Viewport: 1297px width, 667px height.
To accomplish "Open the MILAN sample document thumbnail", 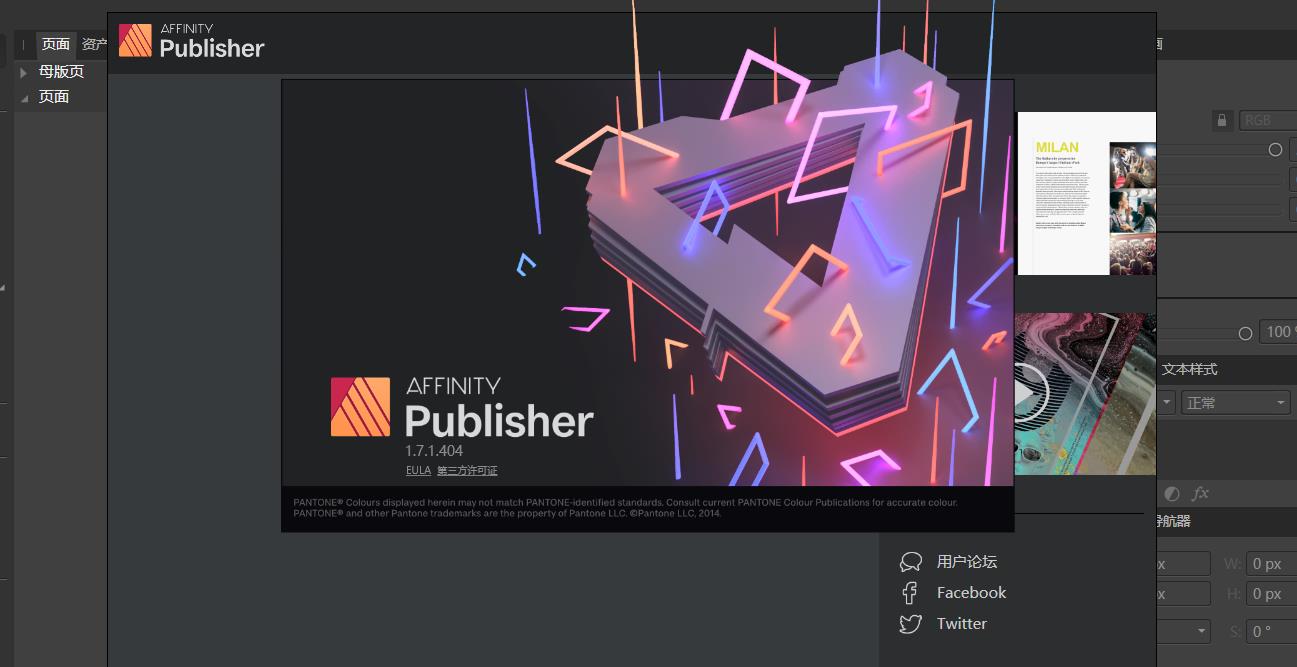I will coord(1087,193).
